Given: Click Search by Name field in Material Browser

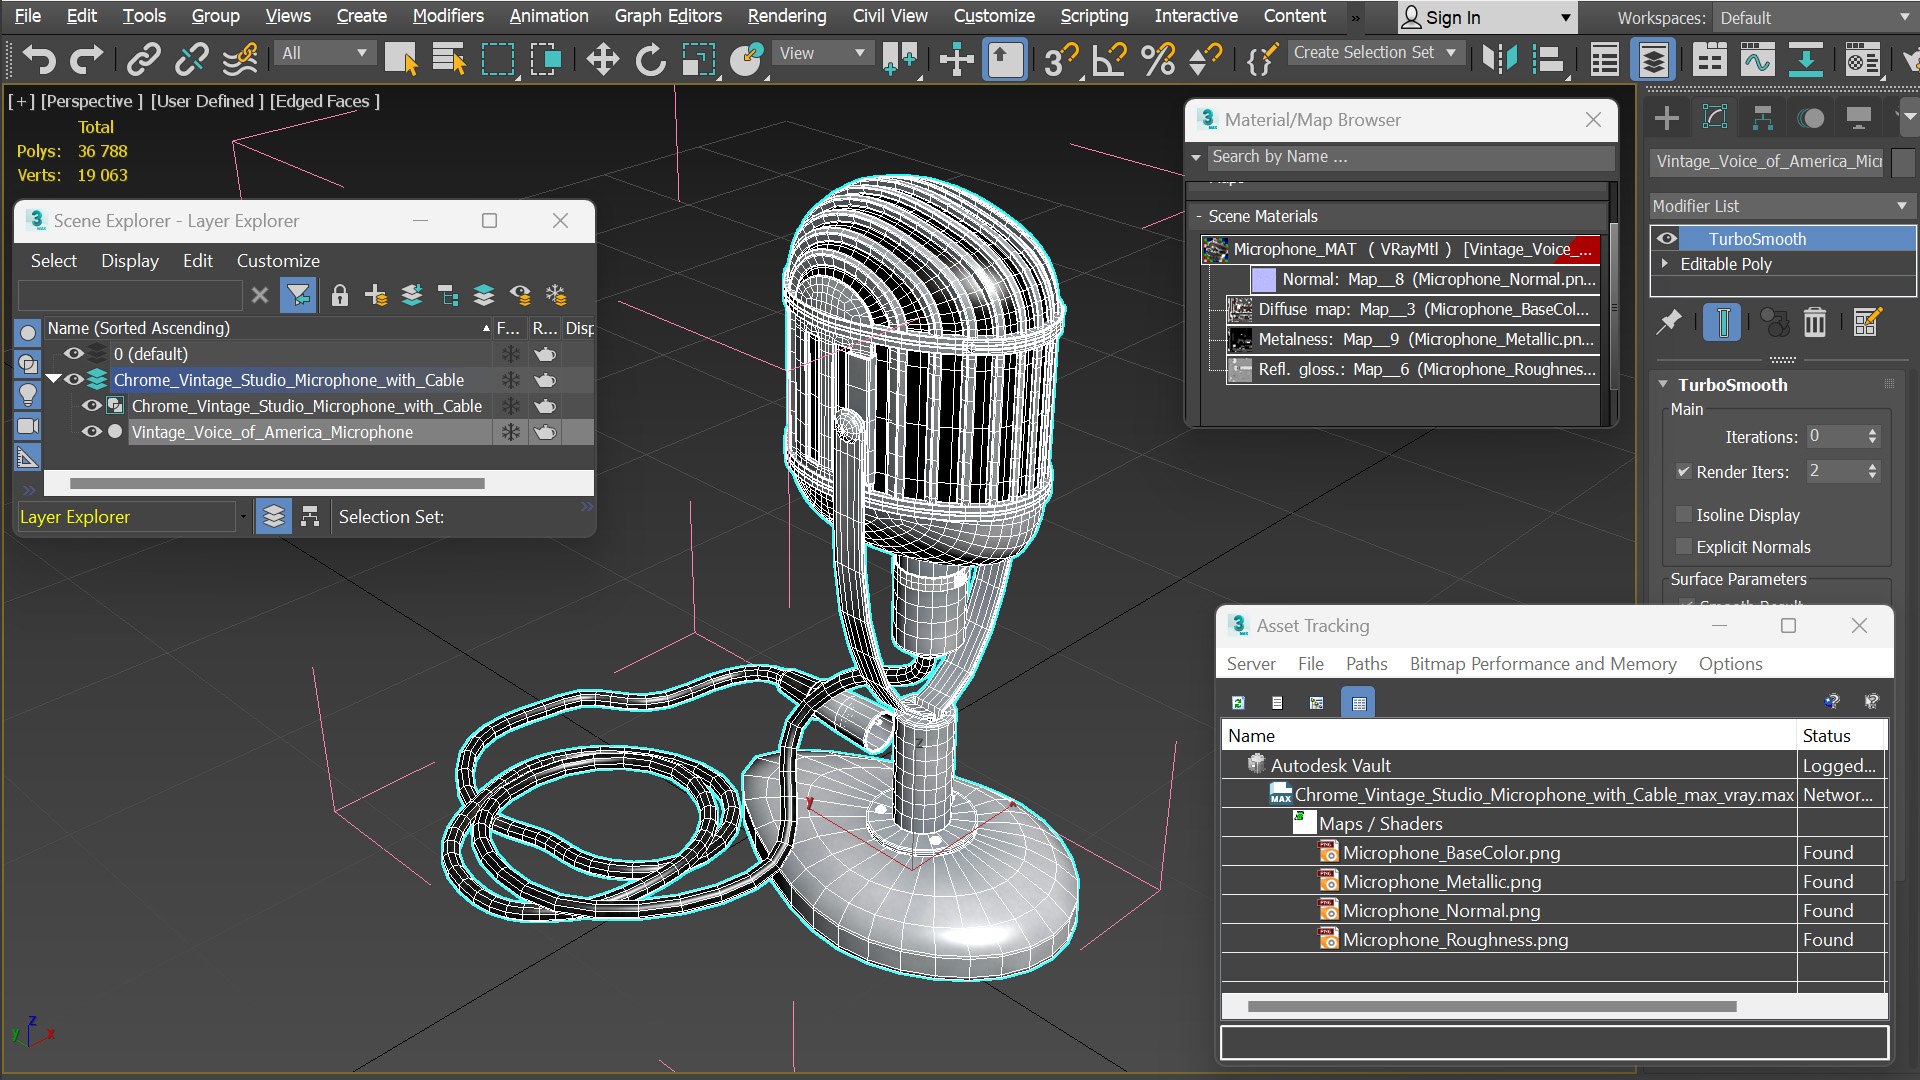Looking at the screenshot, I should (x=1411, y=157).
